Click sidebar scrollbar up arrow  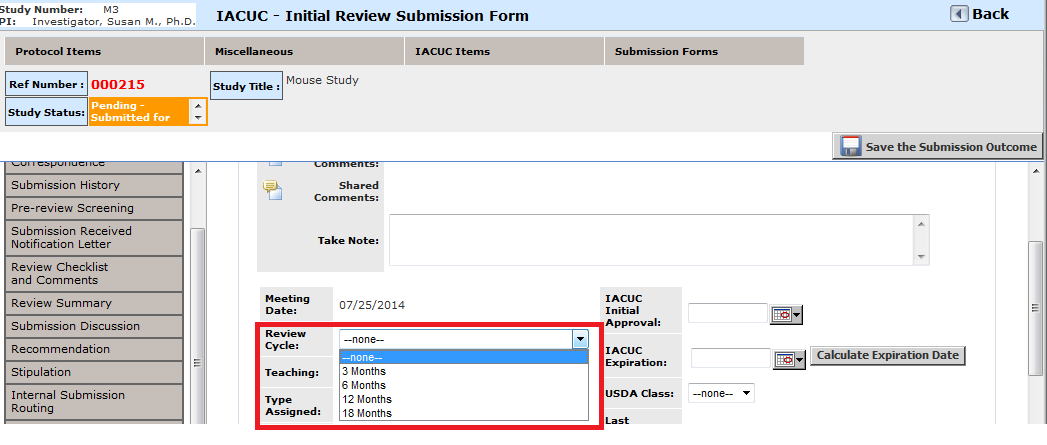pyautogui.click(x=197, y=171)
